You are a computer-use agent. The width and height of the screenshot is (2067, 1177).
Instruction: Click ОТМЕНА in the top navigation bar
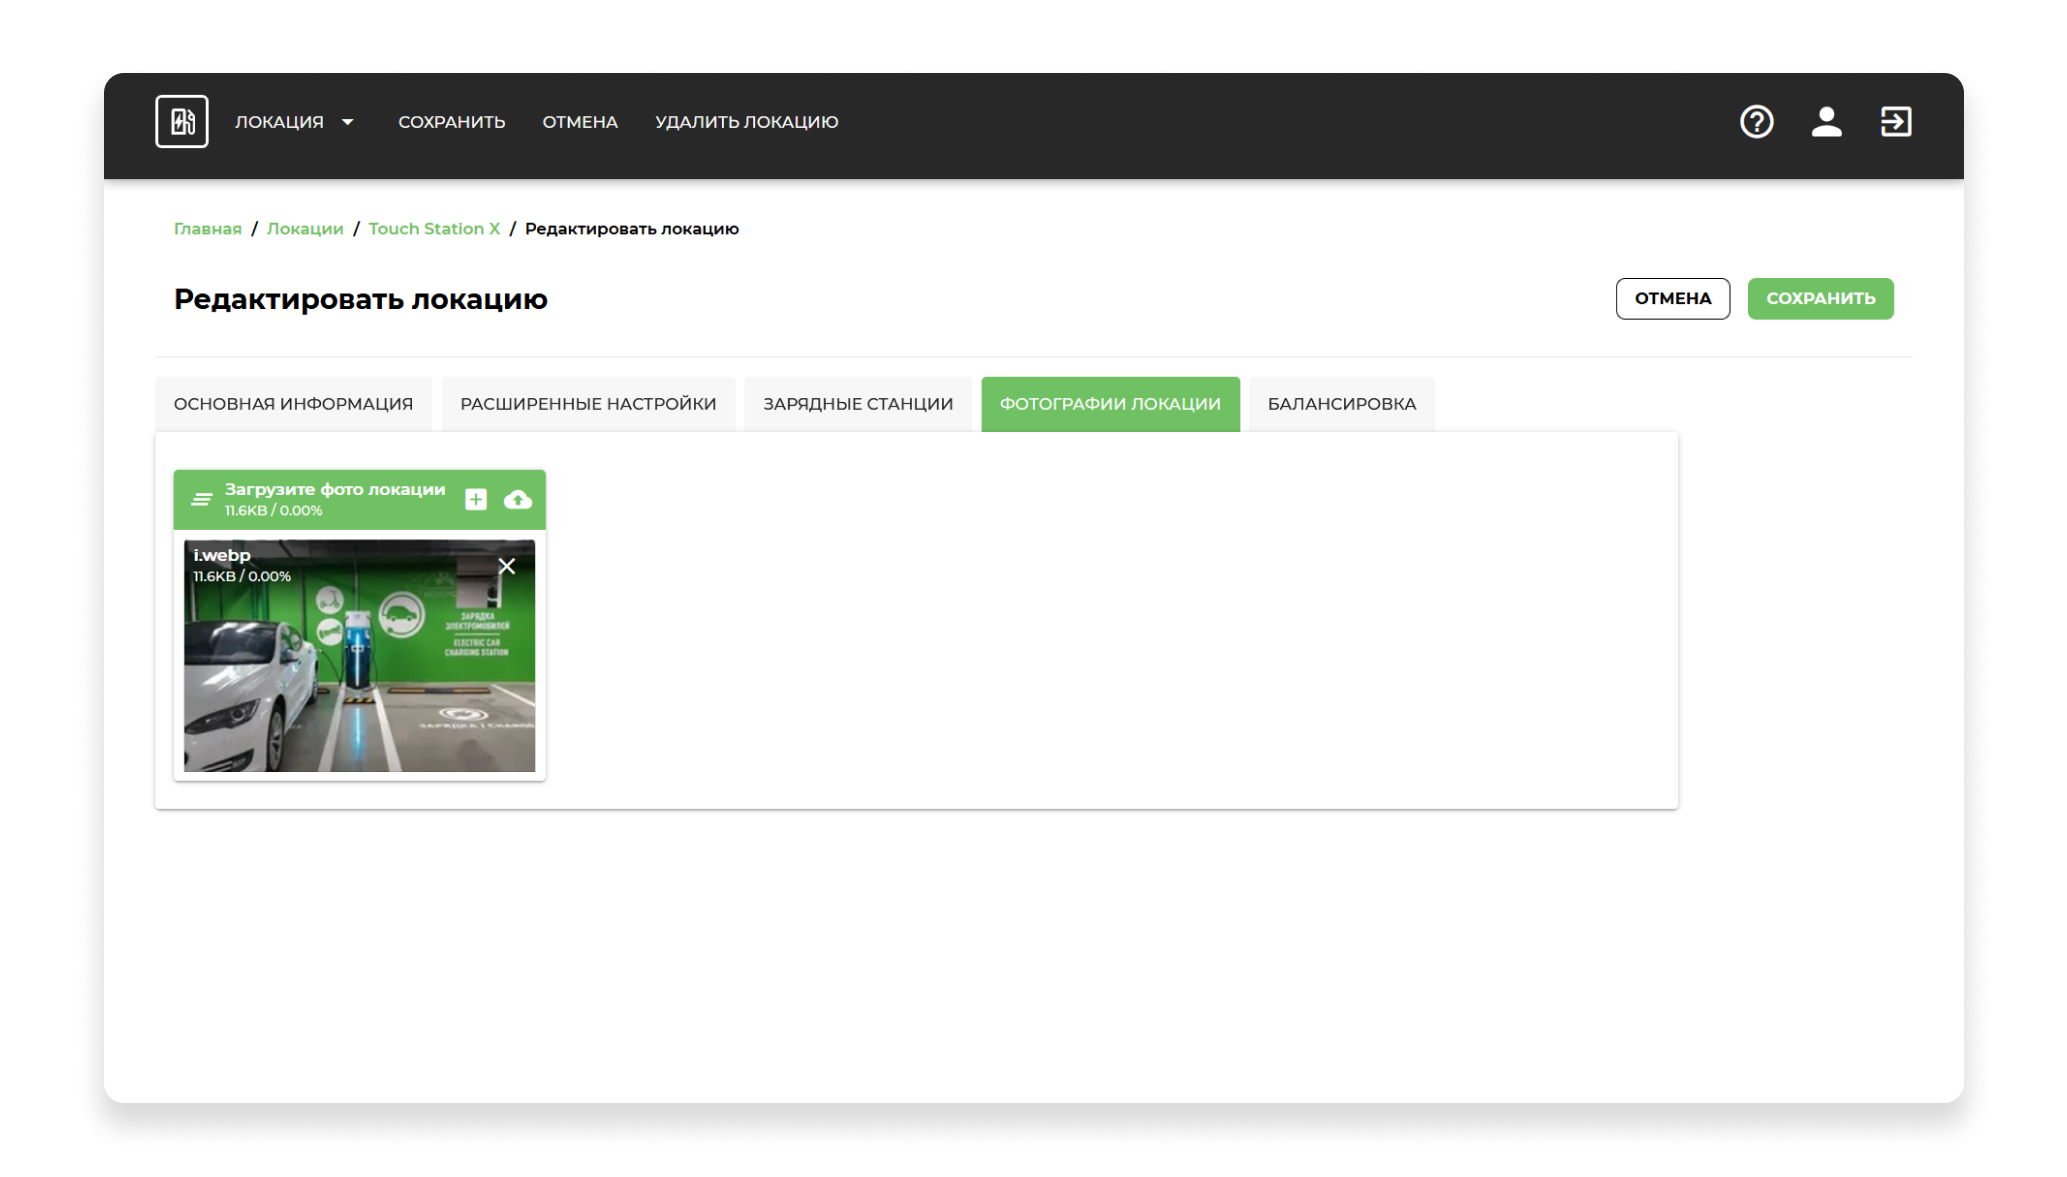[x=580, y=122]
